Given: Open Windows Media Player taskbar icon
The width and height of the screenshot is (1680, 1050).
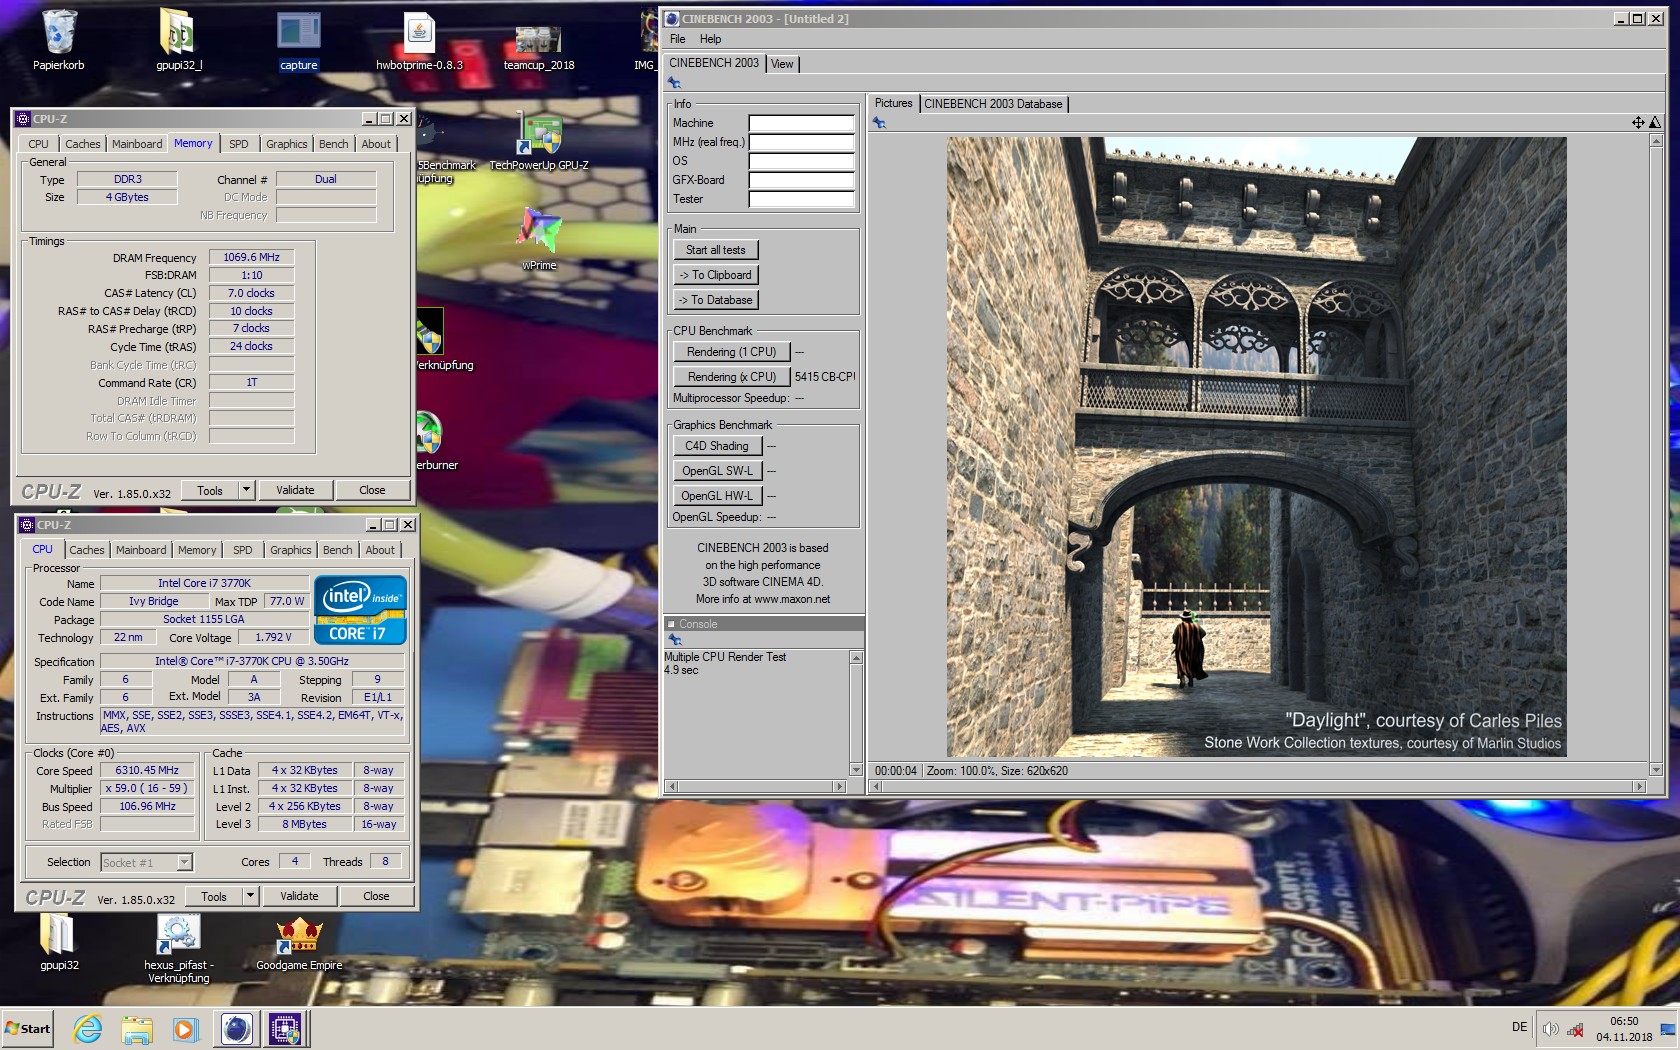Looking at the screenshot, I should click(x=185, y=1029).
